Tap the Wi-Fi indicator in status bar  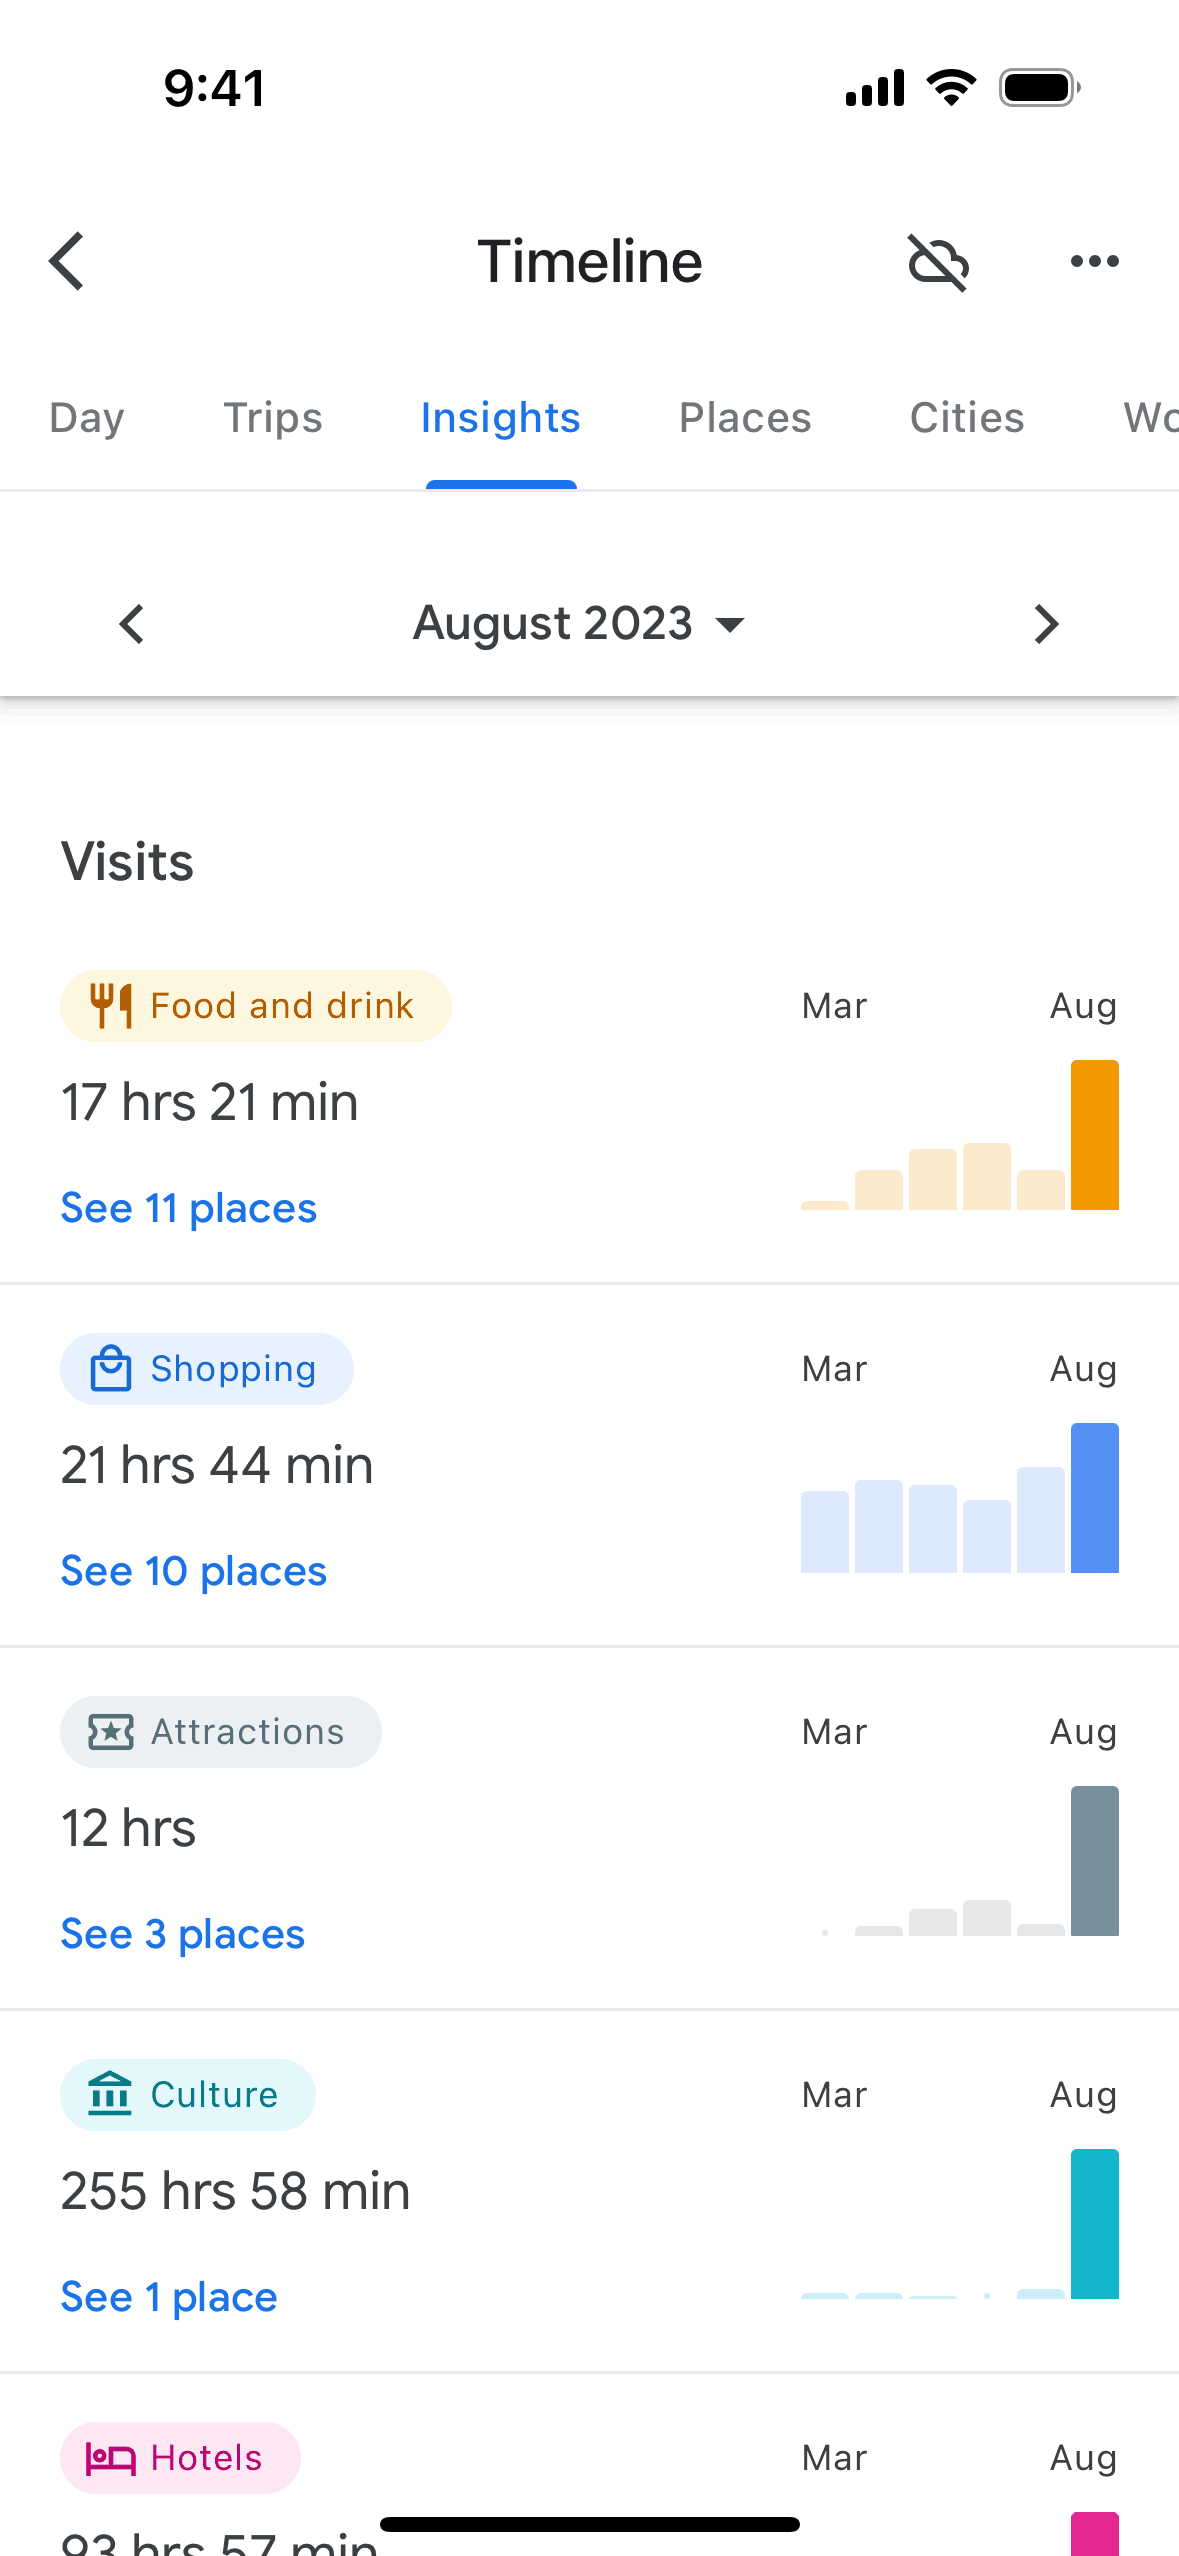[x=952, y=88]
